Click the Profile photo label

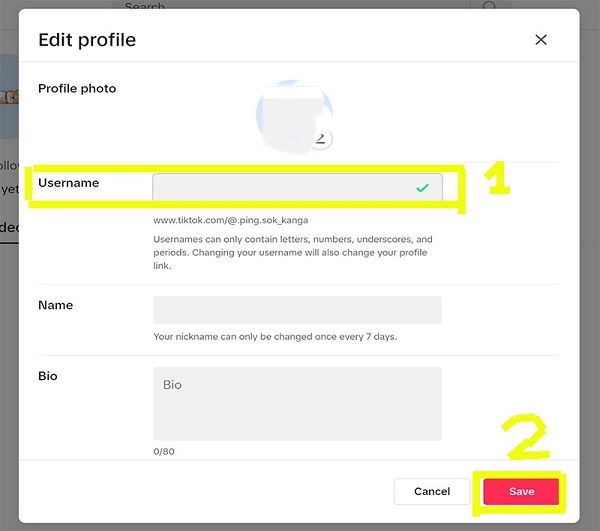point(77,89)
